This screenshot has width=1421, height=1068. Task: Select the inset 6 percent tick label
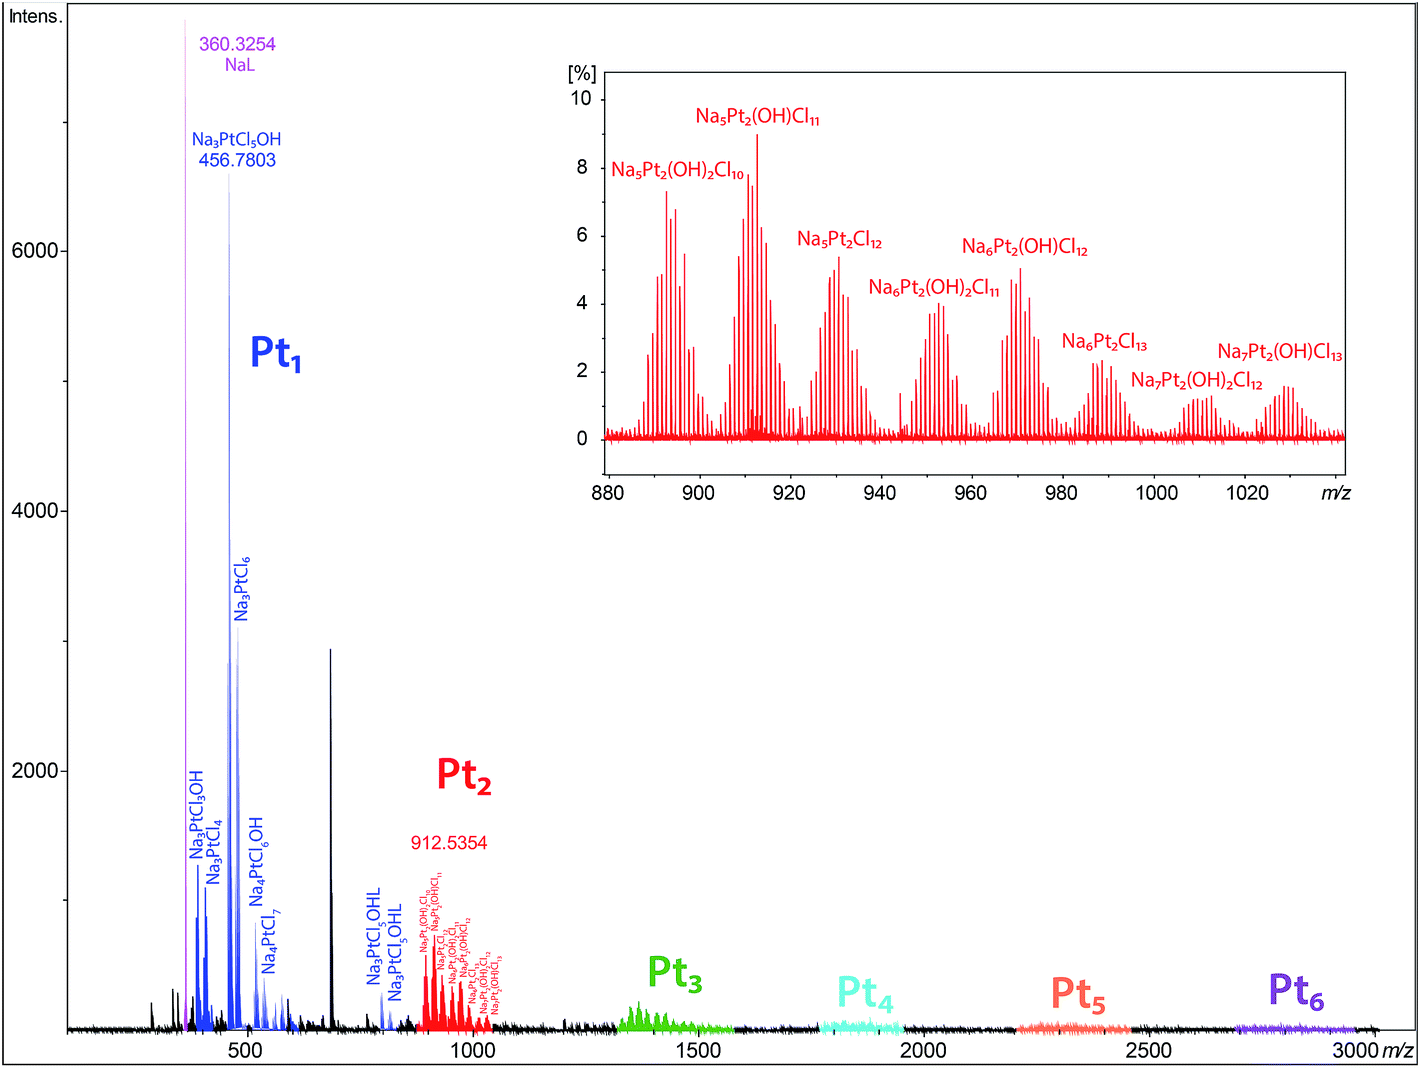[x=582, y=236]
